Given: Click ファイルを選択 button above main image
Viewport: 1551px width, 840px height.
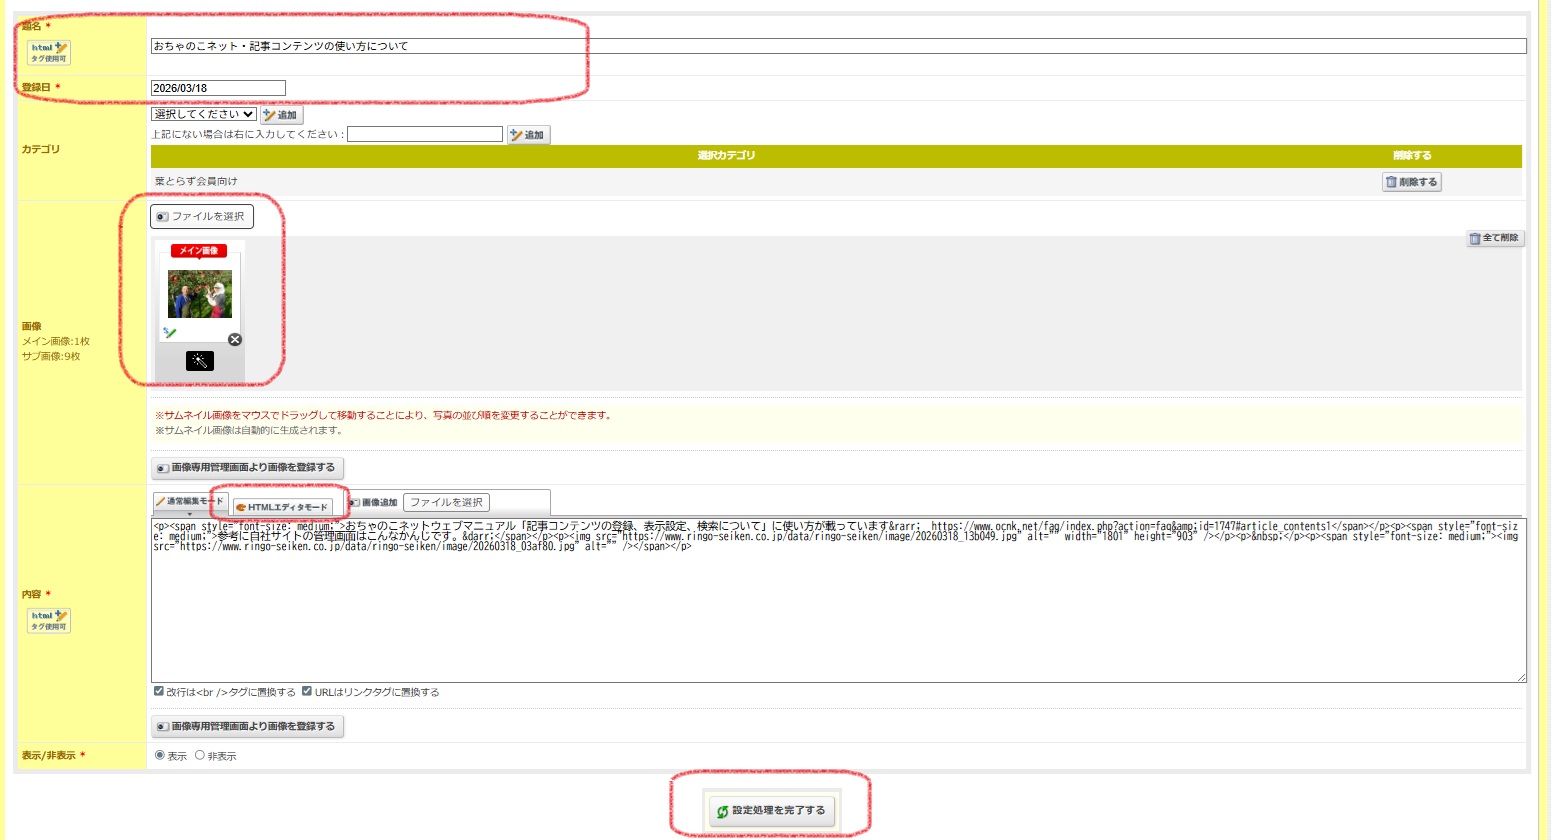Looking at the screenshot, I should click(202, 216).
